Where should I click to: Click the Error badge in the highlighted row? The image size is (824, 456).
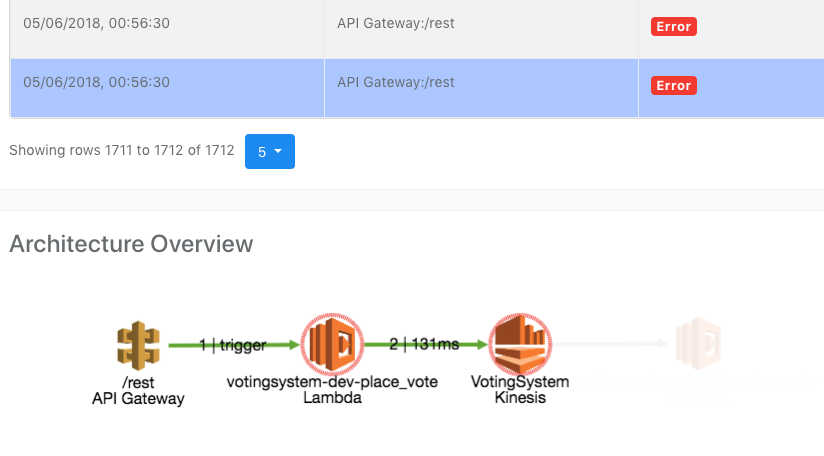coord(674,86)
